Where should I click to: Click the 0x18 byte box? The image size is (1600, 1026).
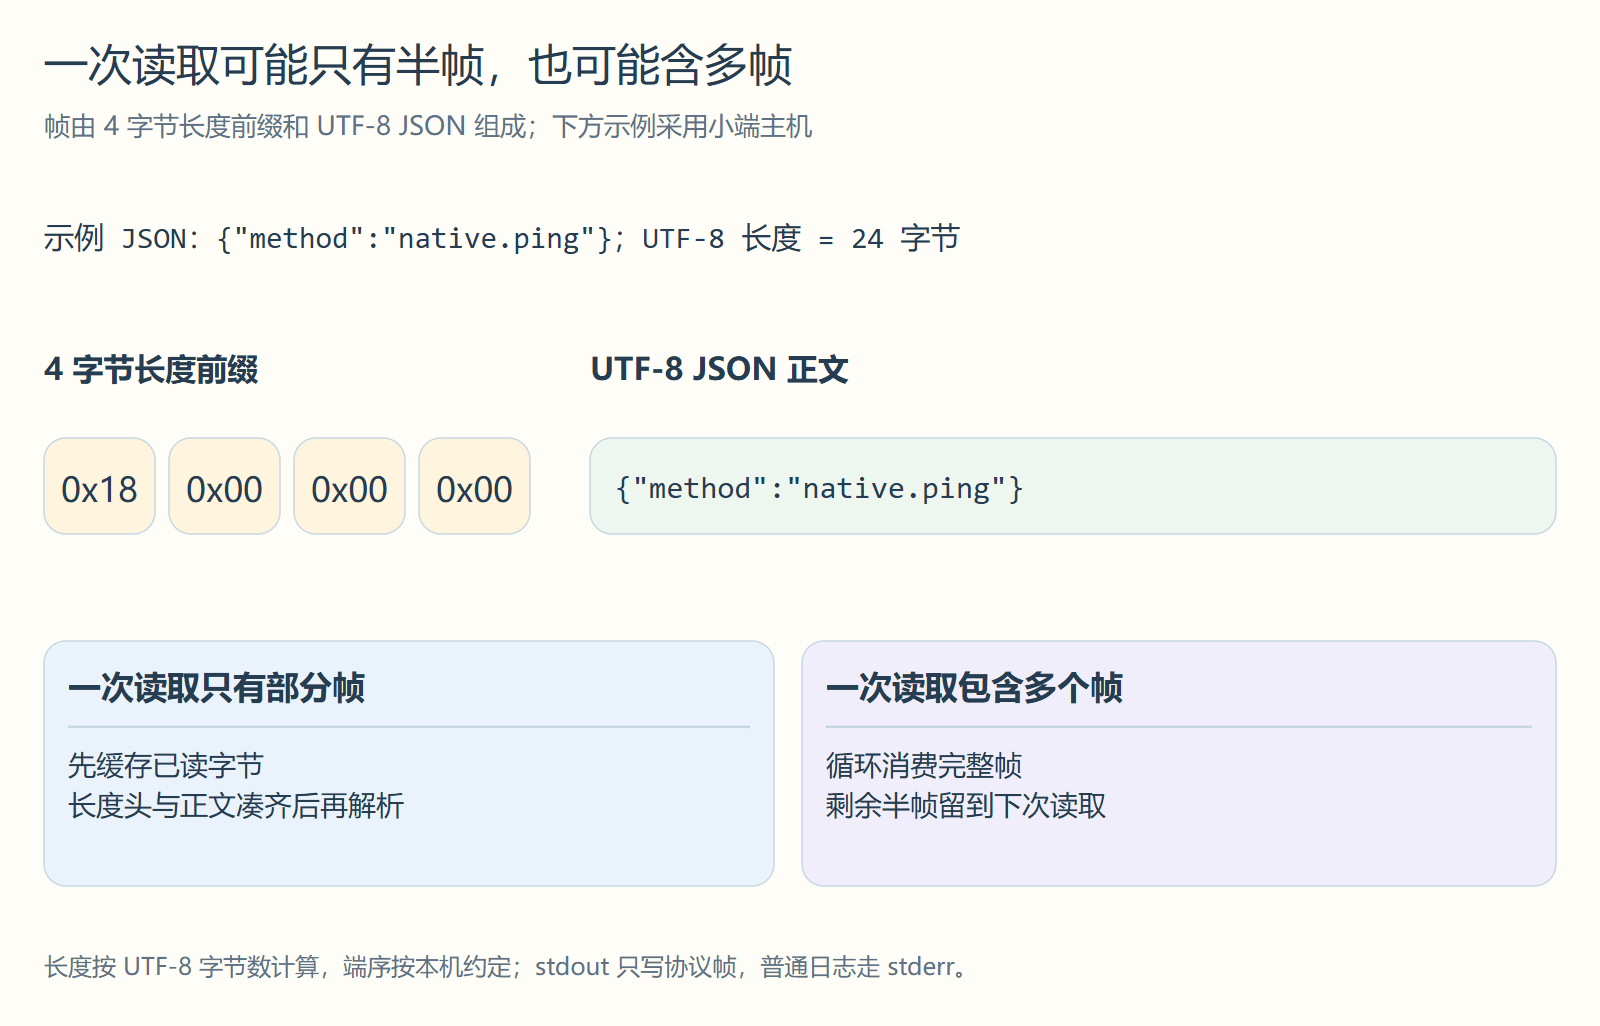point(99,486)
